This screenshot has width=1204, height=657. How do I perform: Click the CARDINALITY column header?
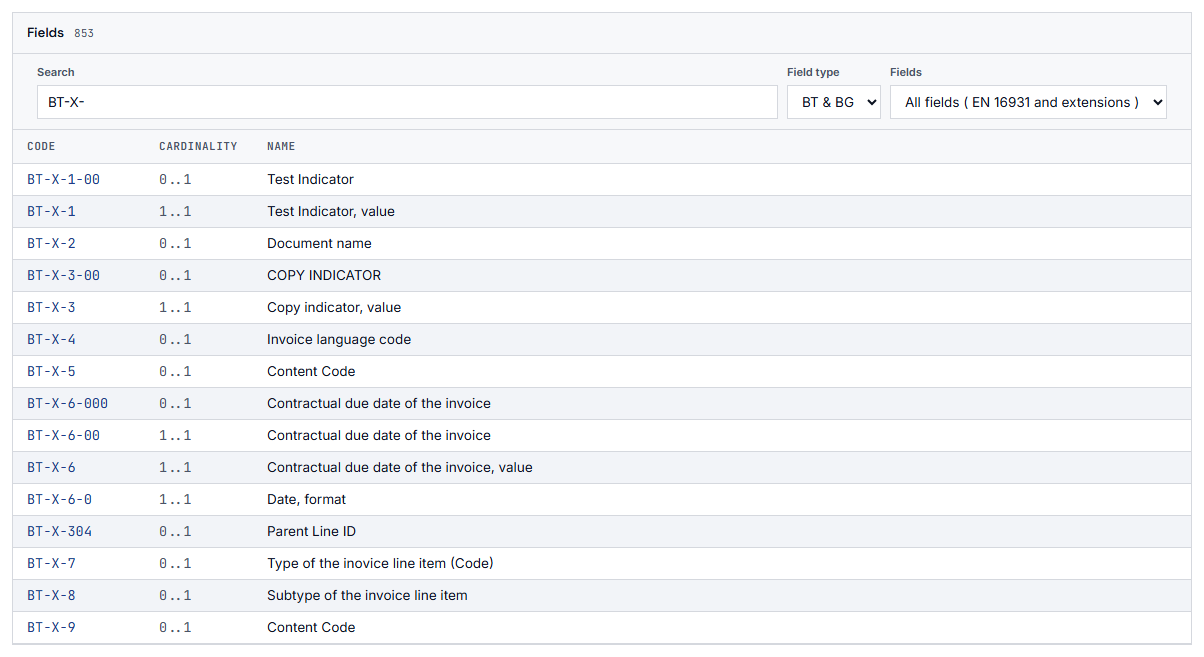[x=198, y=147]
